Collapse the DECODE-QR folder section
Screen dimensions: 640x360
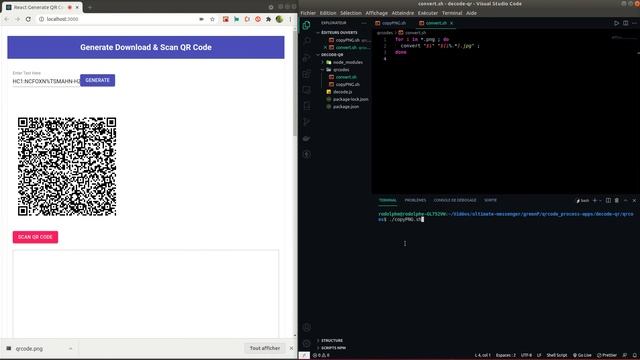click(x=331, y=55)
